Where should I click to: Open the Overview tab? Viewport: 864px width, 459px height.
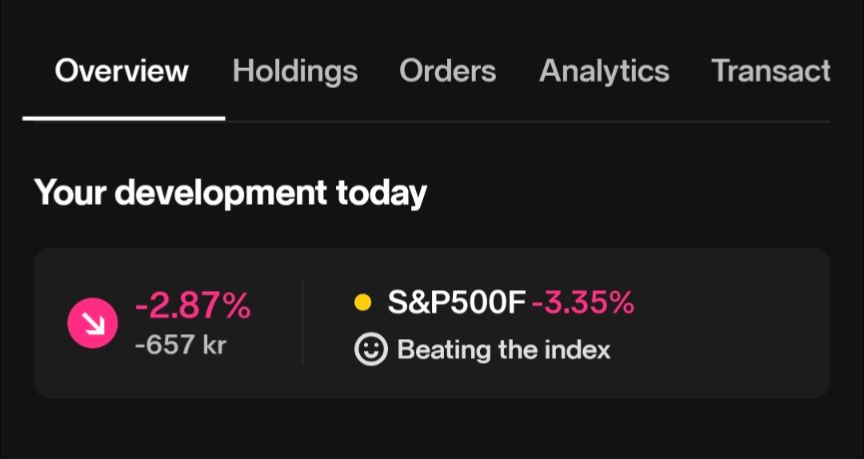122,71
